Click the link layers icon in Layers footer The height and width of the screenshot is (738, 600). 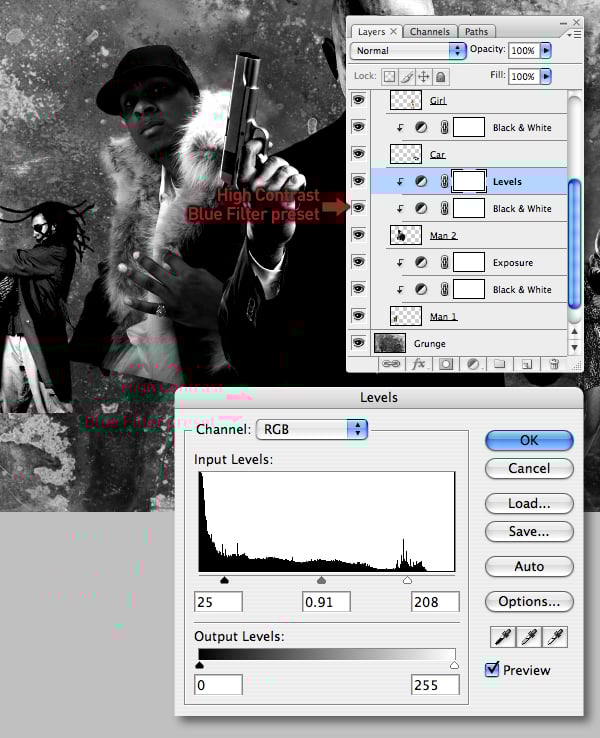(391, 364)
